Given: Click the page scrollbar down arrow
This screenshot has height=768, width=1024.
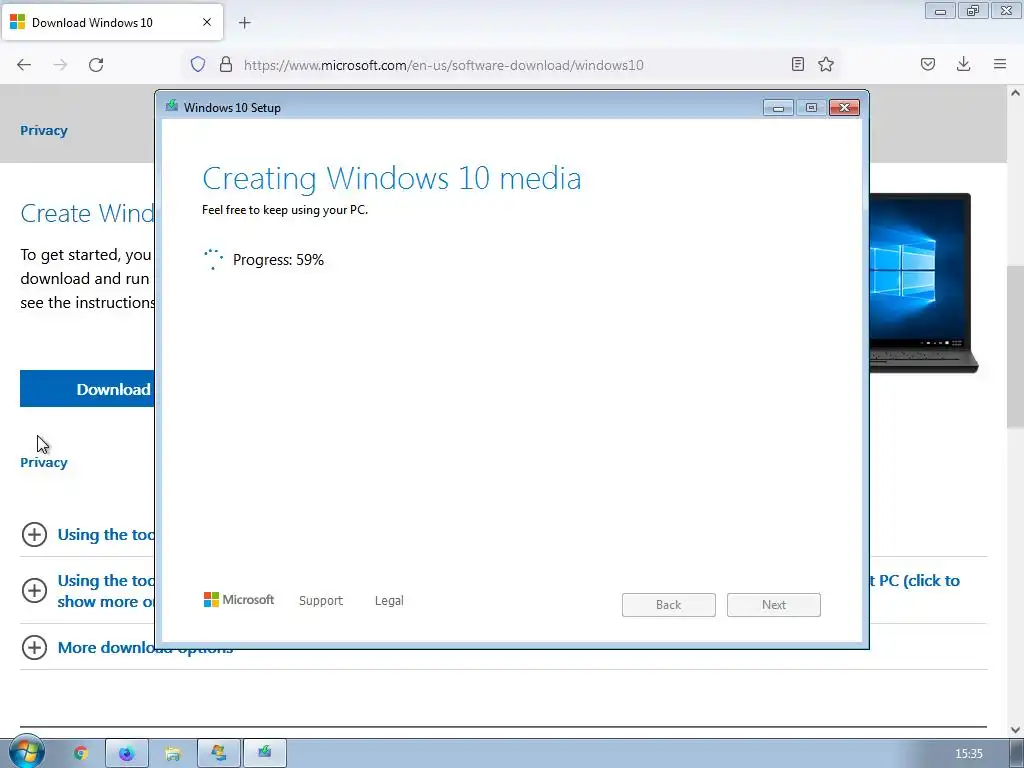Looking at the screenshot, I should click(x=1015, y=729).
